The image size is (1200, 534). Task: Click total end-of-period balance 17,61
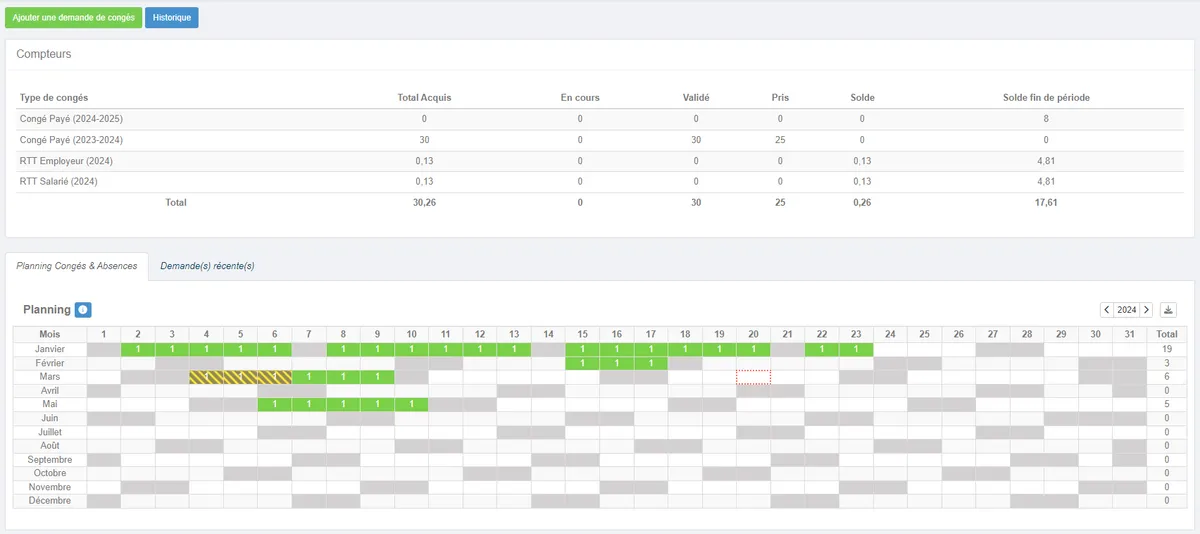click(1046, 202)
